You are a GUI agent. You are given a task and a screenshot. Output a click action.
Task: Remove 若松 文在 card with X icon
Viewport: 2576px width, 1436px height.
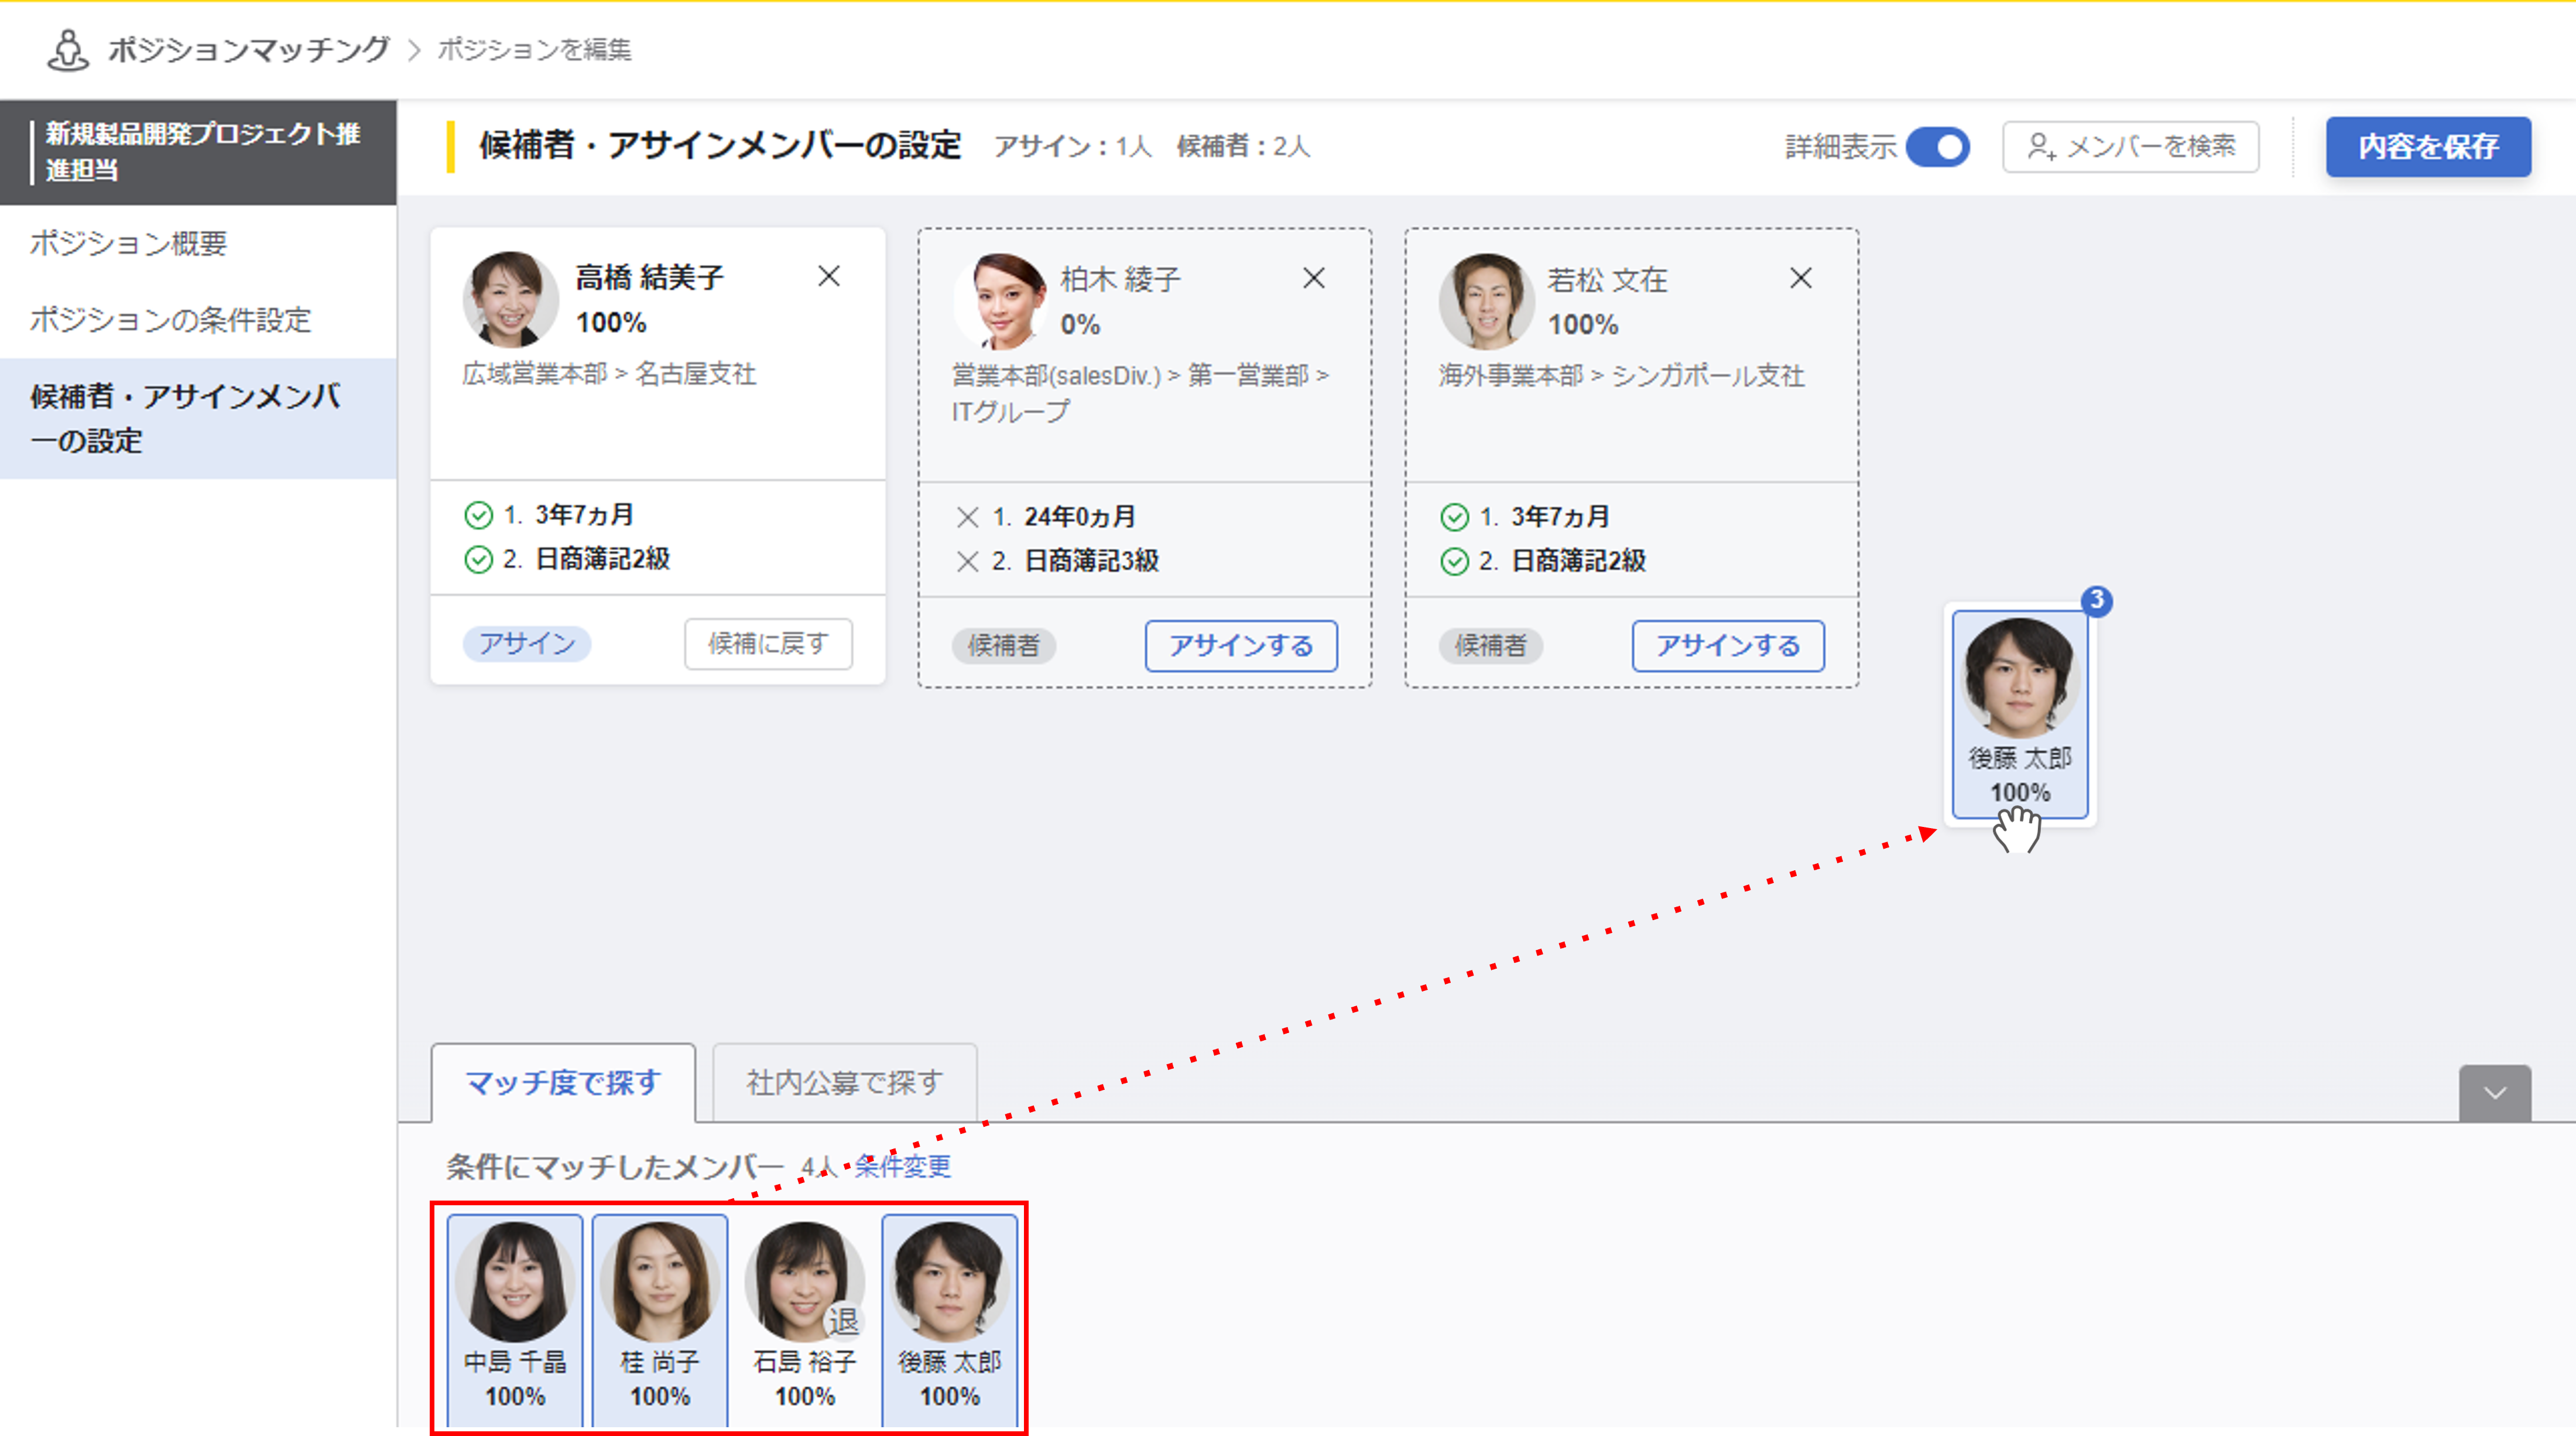(1801, 278)
